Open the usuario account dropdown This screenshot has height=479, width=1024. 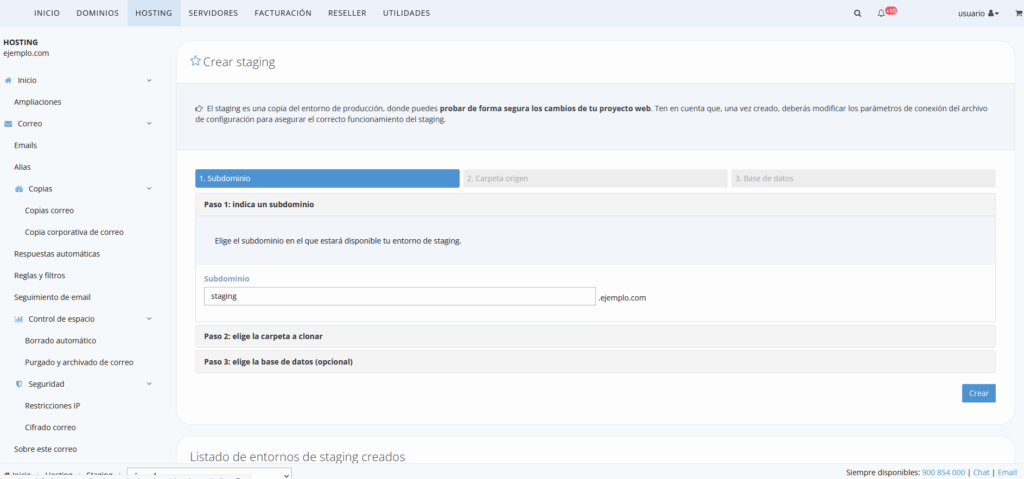(x=978, y=13)
